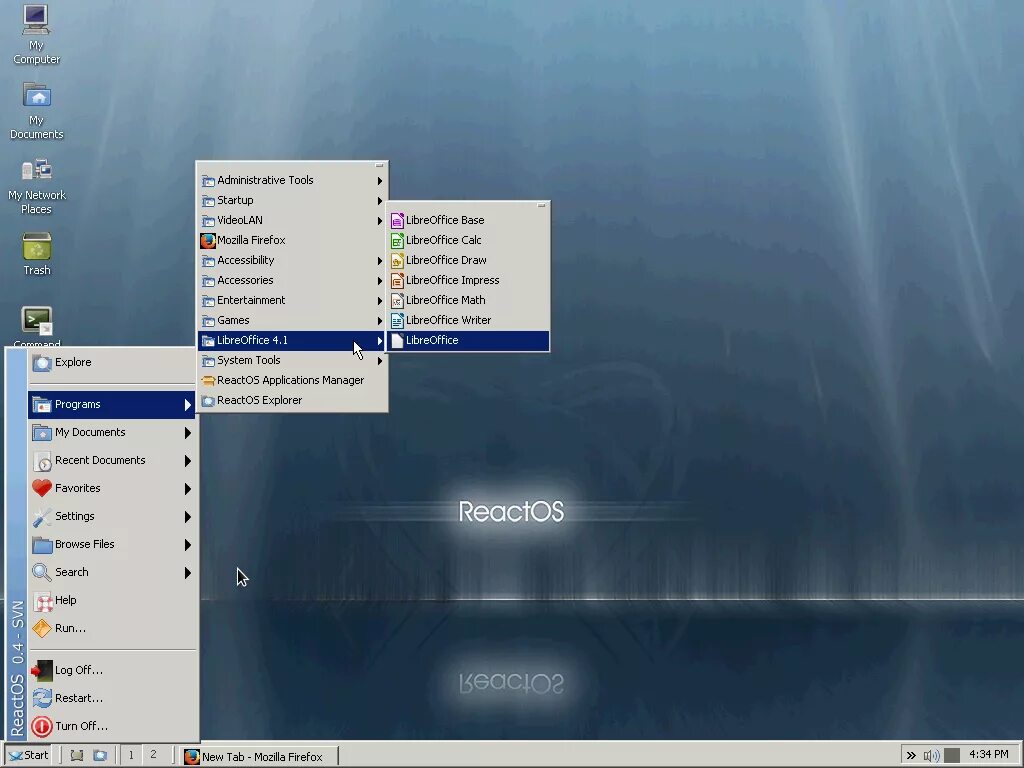The image size is (1024, 768).
Task: Open Browse Files submenu
Action: click(x=112, y=544)
